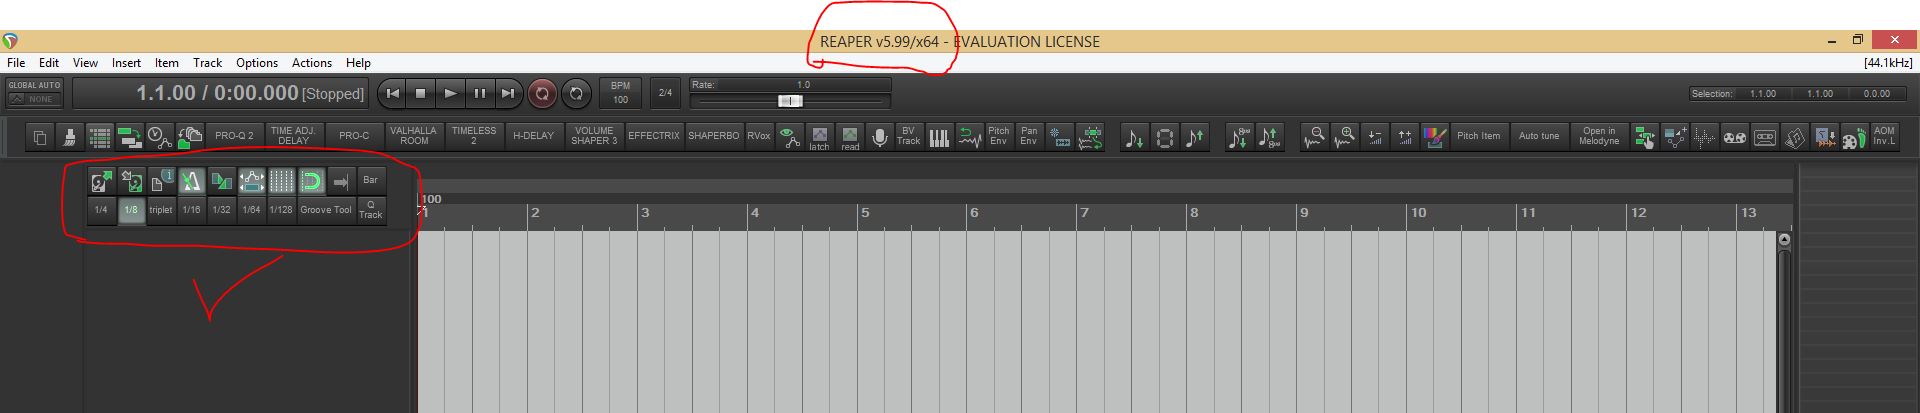1920x413 pixels.
Task: Open the Help menu
Action: (x=358, y=63)
